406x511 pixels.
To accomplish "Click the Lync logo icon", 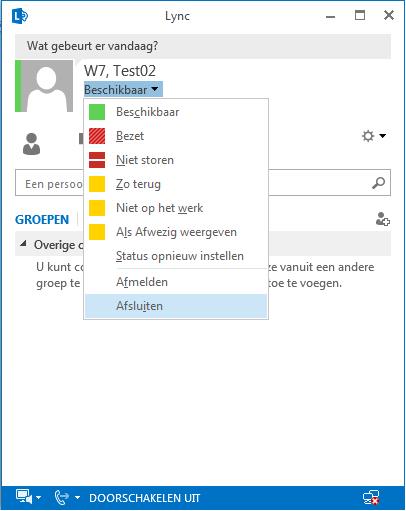I will coord(19,16).
